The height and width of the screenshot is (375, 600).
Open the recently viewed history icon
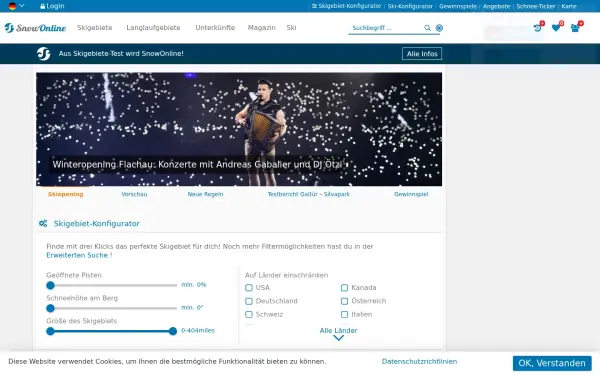click(538, 28)
